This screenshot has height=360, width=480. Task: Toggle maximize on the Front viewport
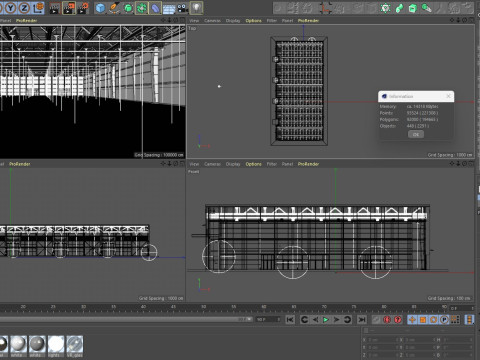click(x=471, y=164)
